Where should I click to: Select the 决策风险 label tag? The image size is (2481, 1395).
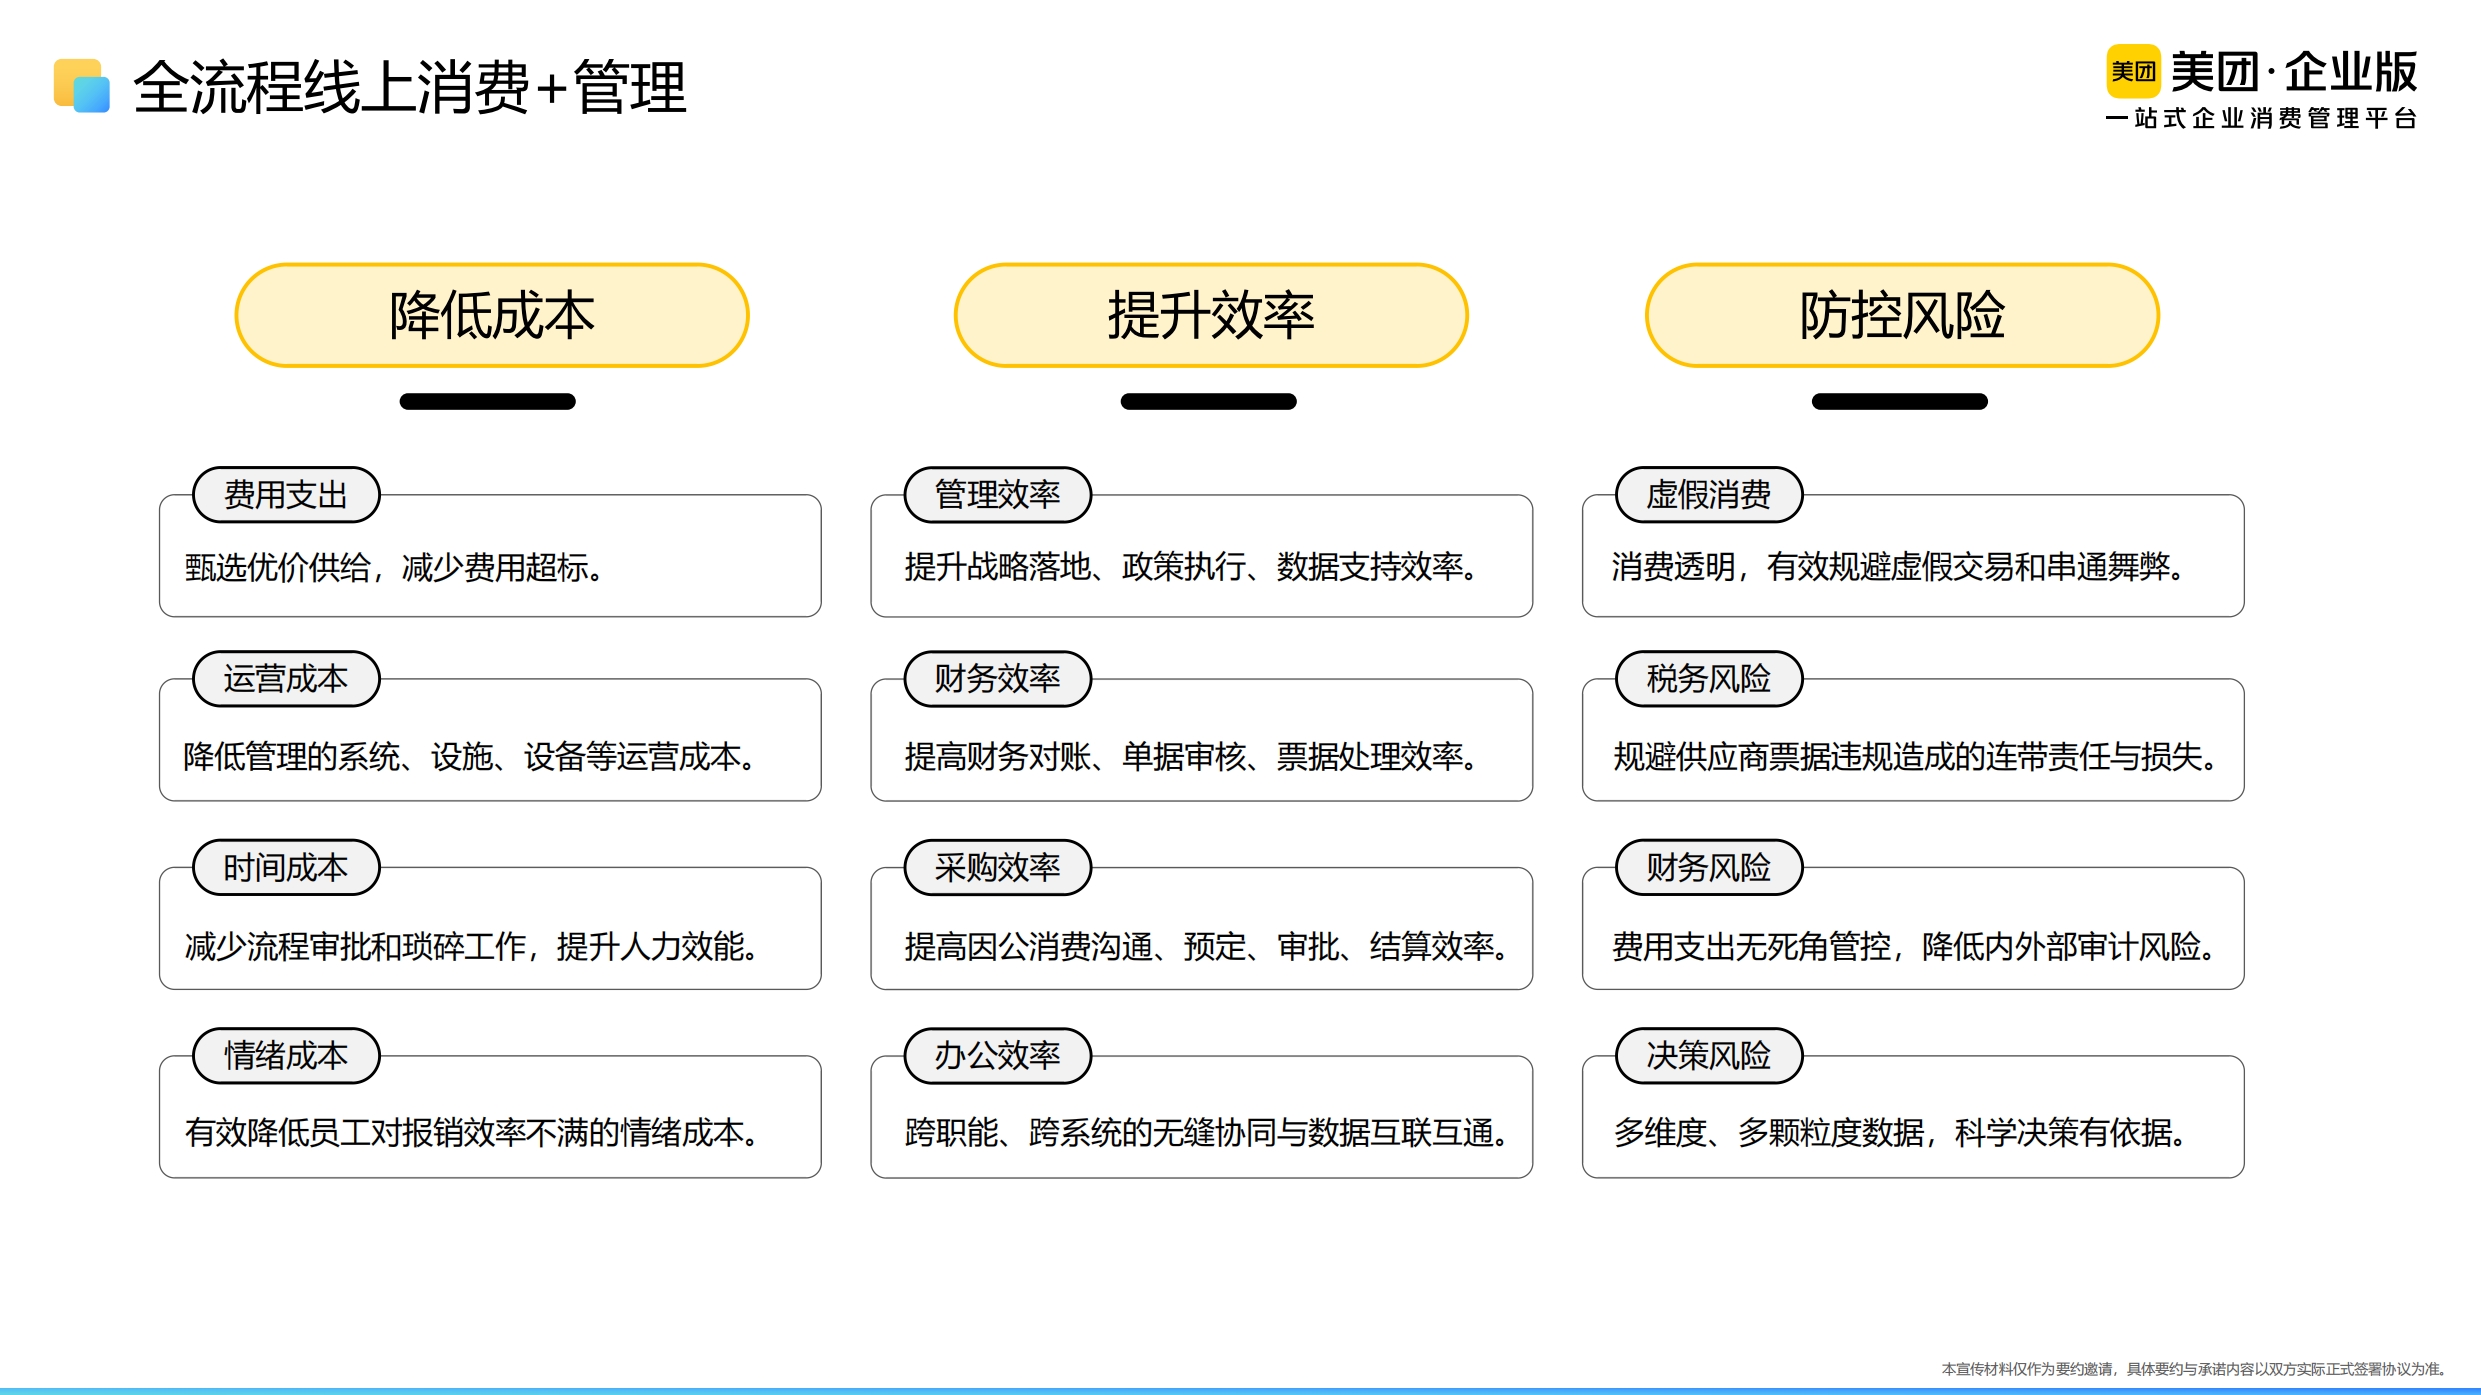[1709, 1055]
